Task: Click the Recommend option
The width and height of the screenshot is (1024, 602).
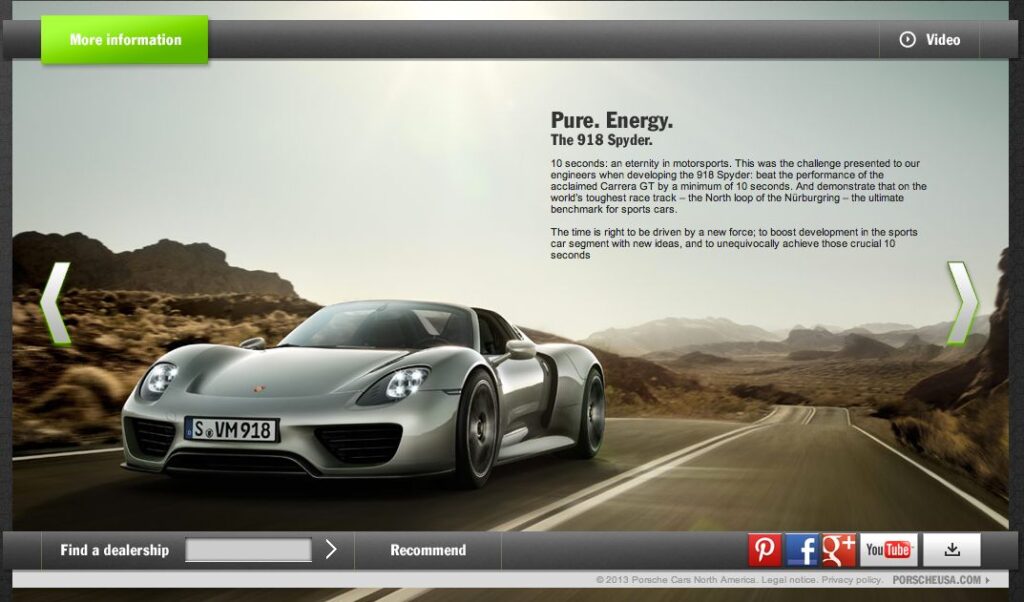Action: pos(428,549)
